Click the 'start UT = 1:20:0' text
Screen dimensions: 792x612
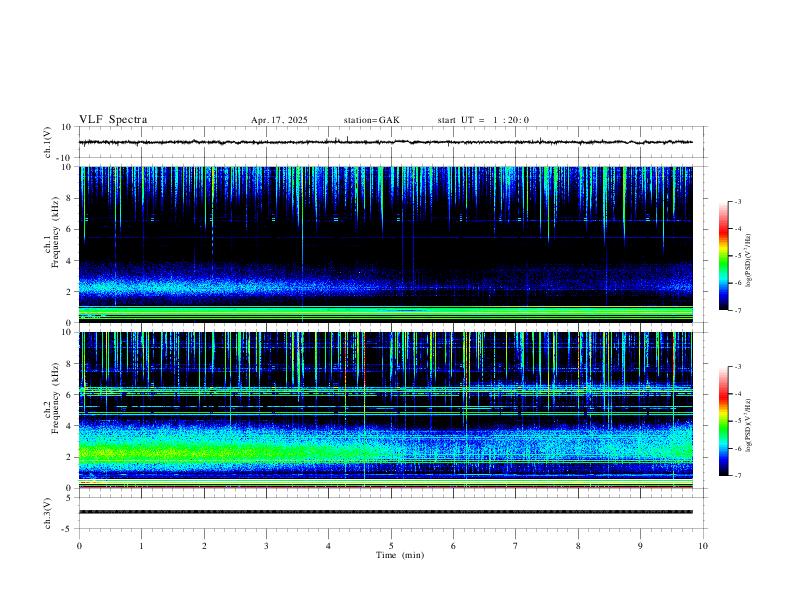[483, 120]
